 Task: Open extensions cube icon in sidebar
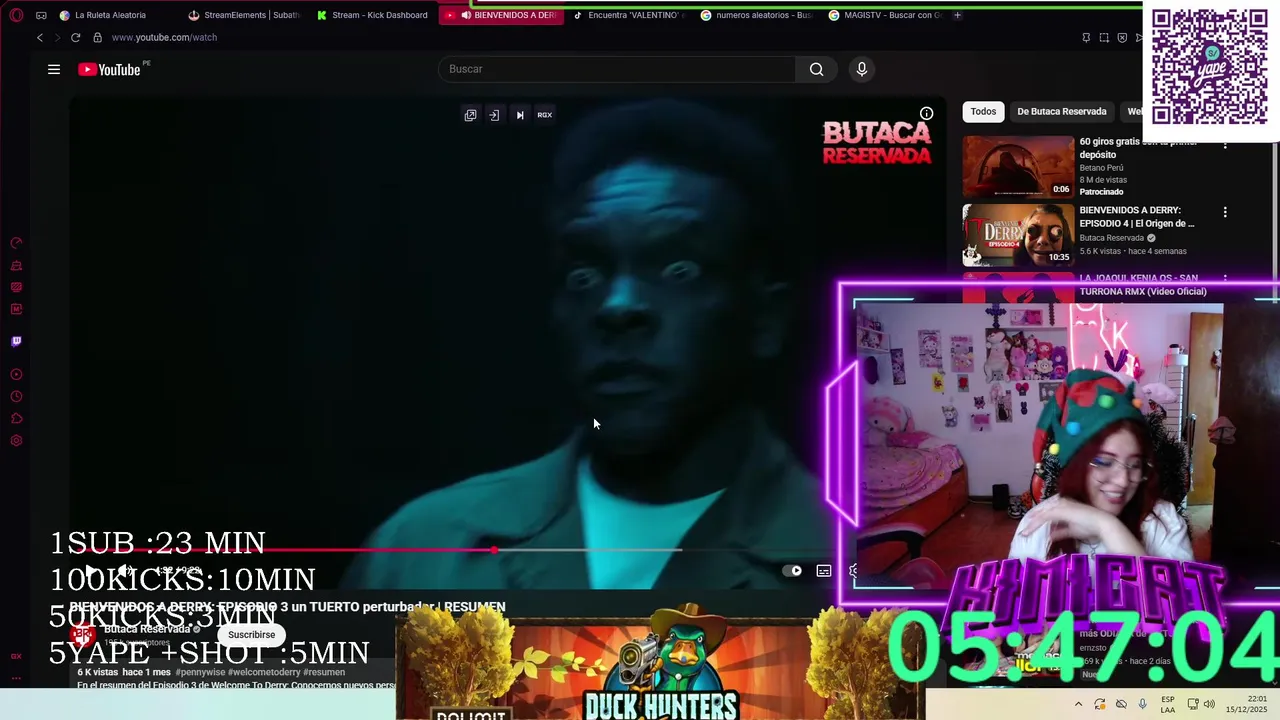coord(16,419)
